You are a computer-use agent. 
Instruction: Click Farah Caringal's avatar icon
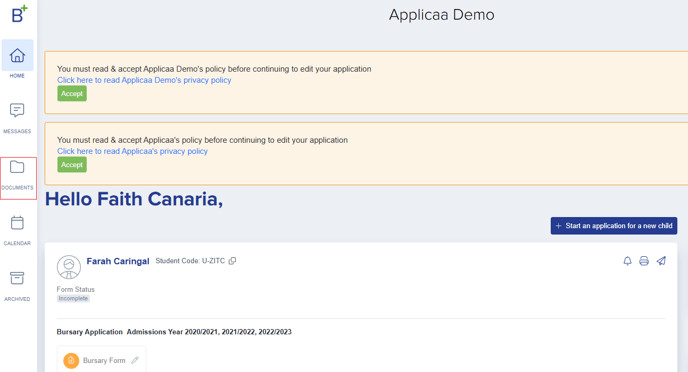(x=69, y=267)
